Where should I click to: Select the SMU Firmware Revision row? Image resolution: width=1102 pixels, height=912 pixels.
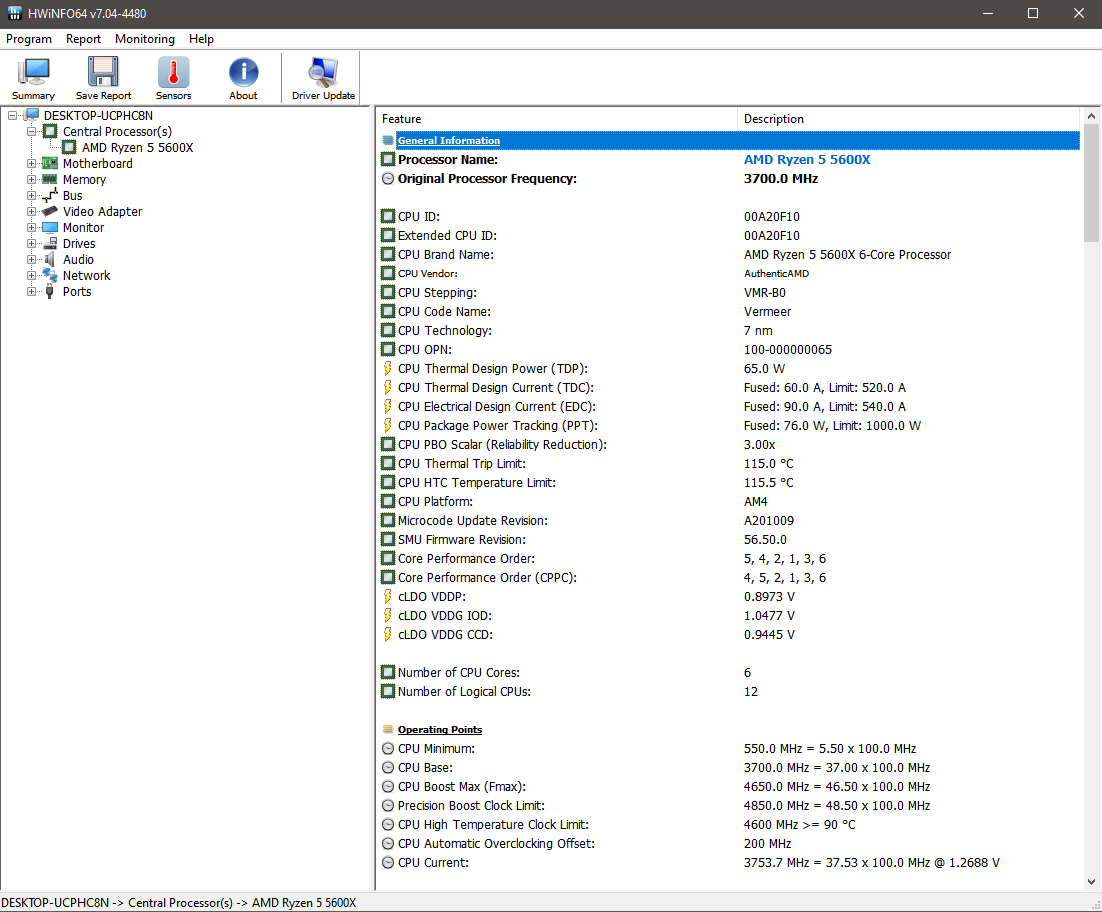tap(730, 540)
